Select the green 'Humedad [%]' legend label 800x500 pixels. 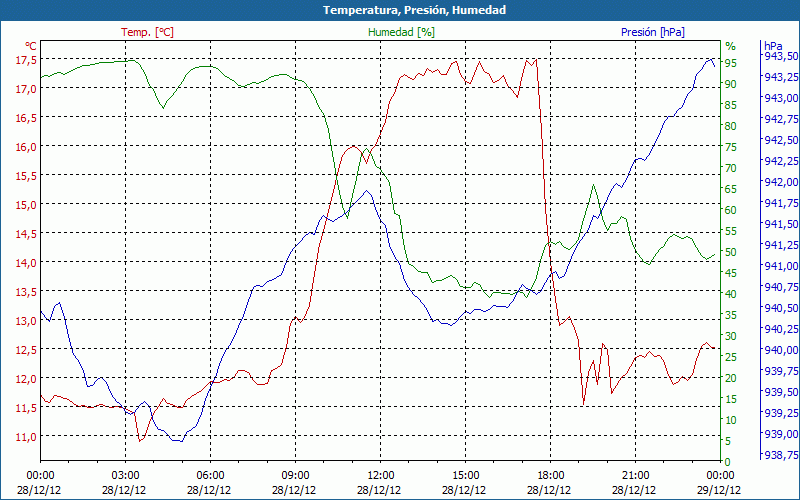click(x=401, y=32)
